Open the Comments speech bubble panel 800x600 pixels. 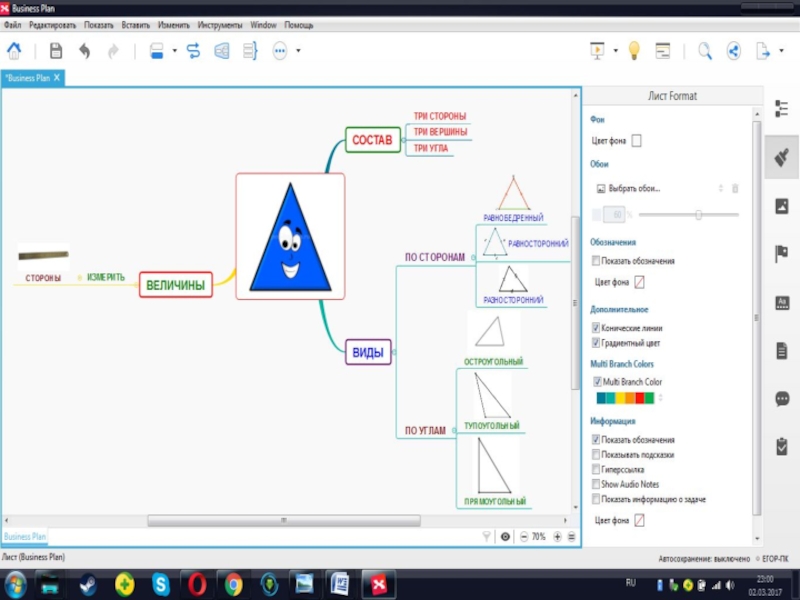point(782,398)
